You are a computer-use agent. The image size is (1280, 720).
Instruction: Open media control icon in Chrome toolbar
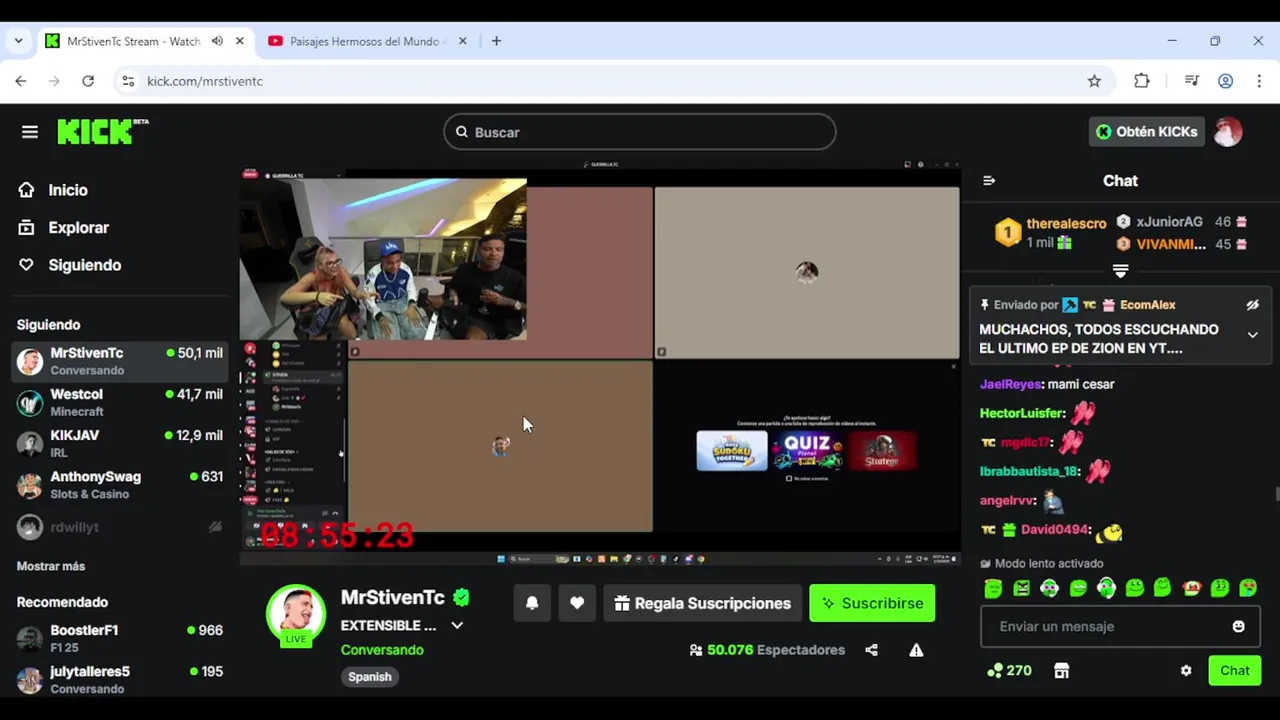(x=1191, y=81)
